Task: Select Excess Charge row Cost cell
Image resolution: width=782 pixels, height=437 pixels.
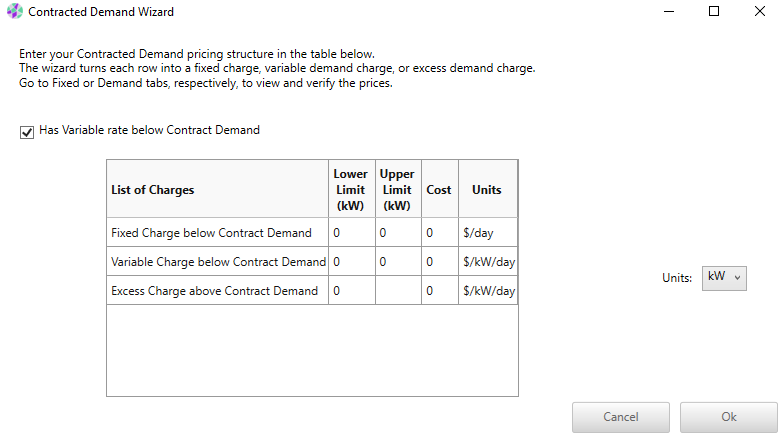Action: click(x=440, y=291)
